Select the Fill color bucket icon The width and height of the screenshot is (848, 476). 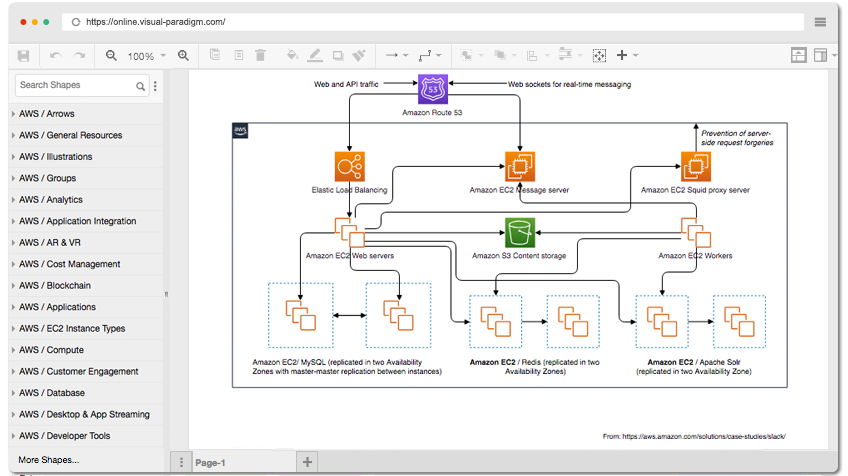click(292, 55)
